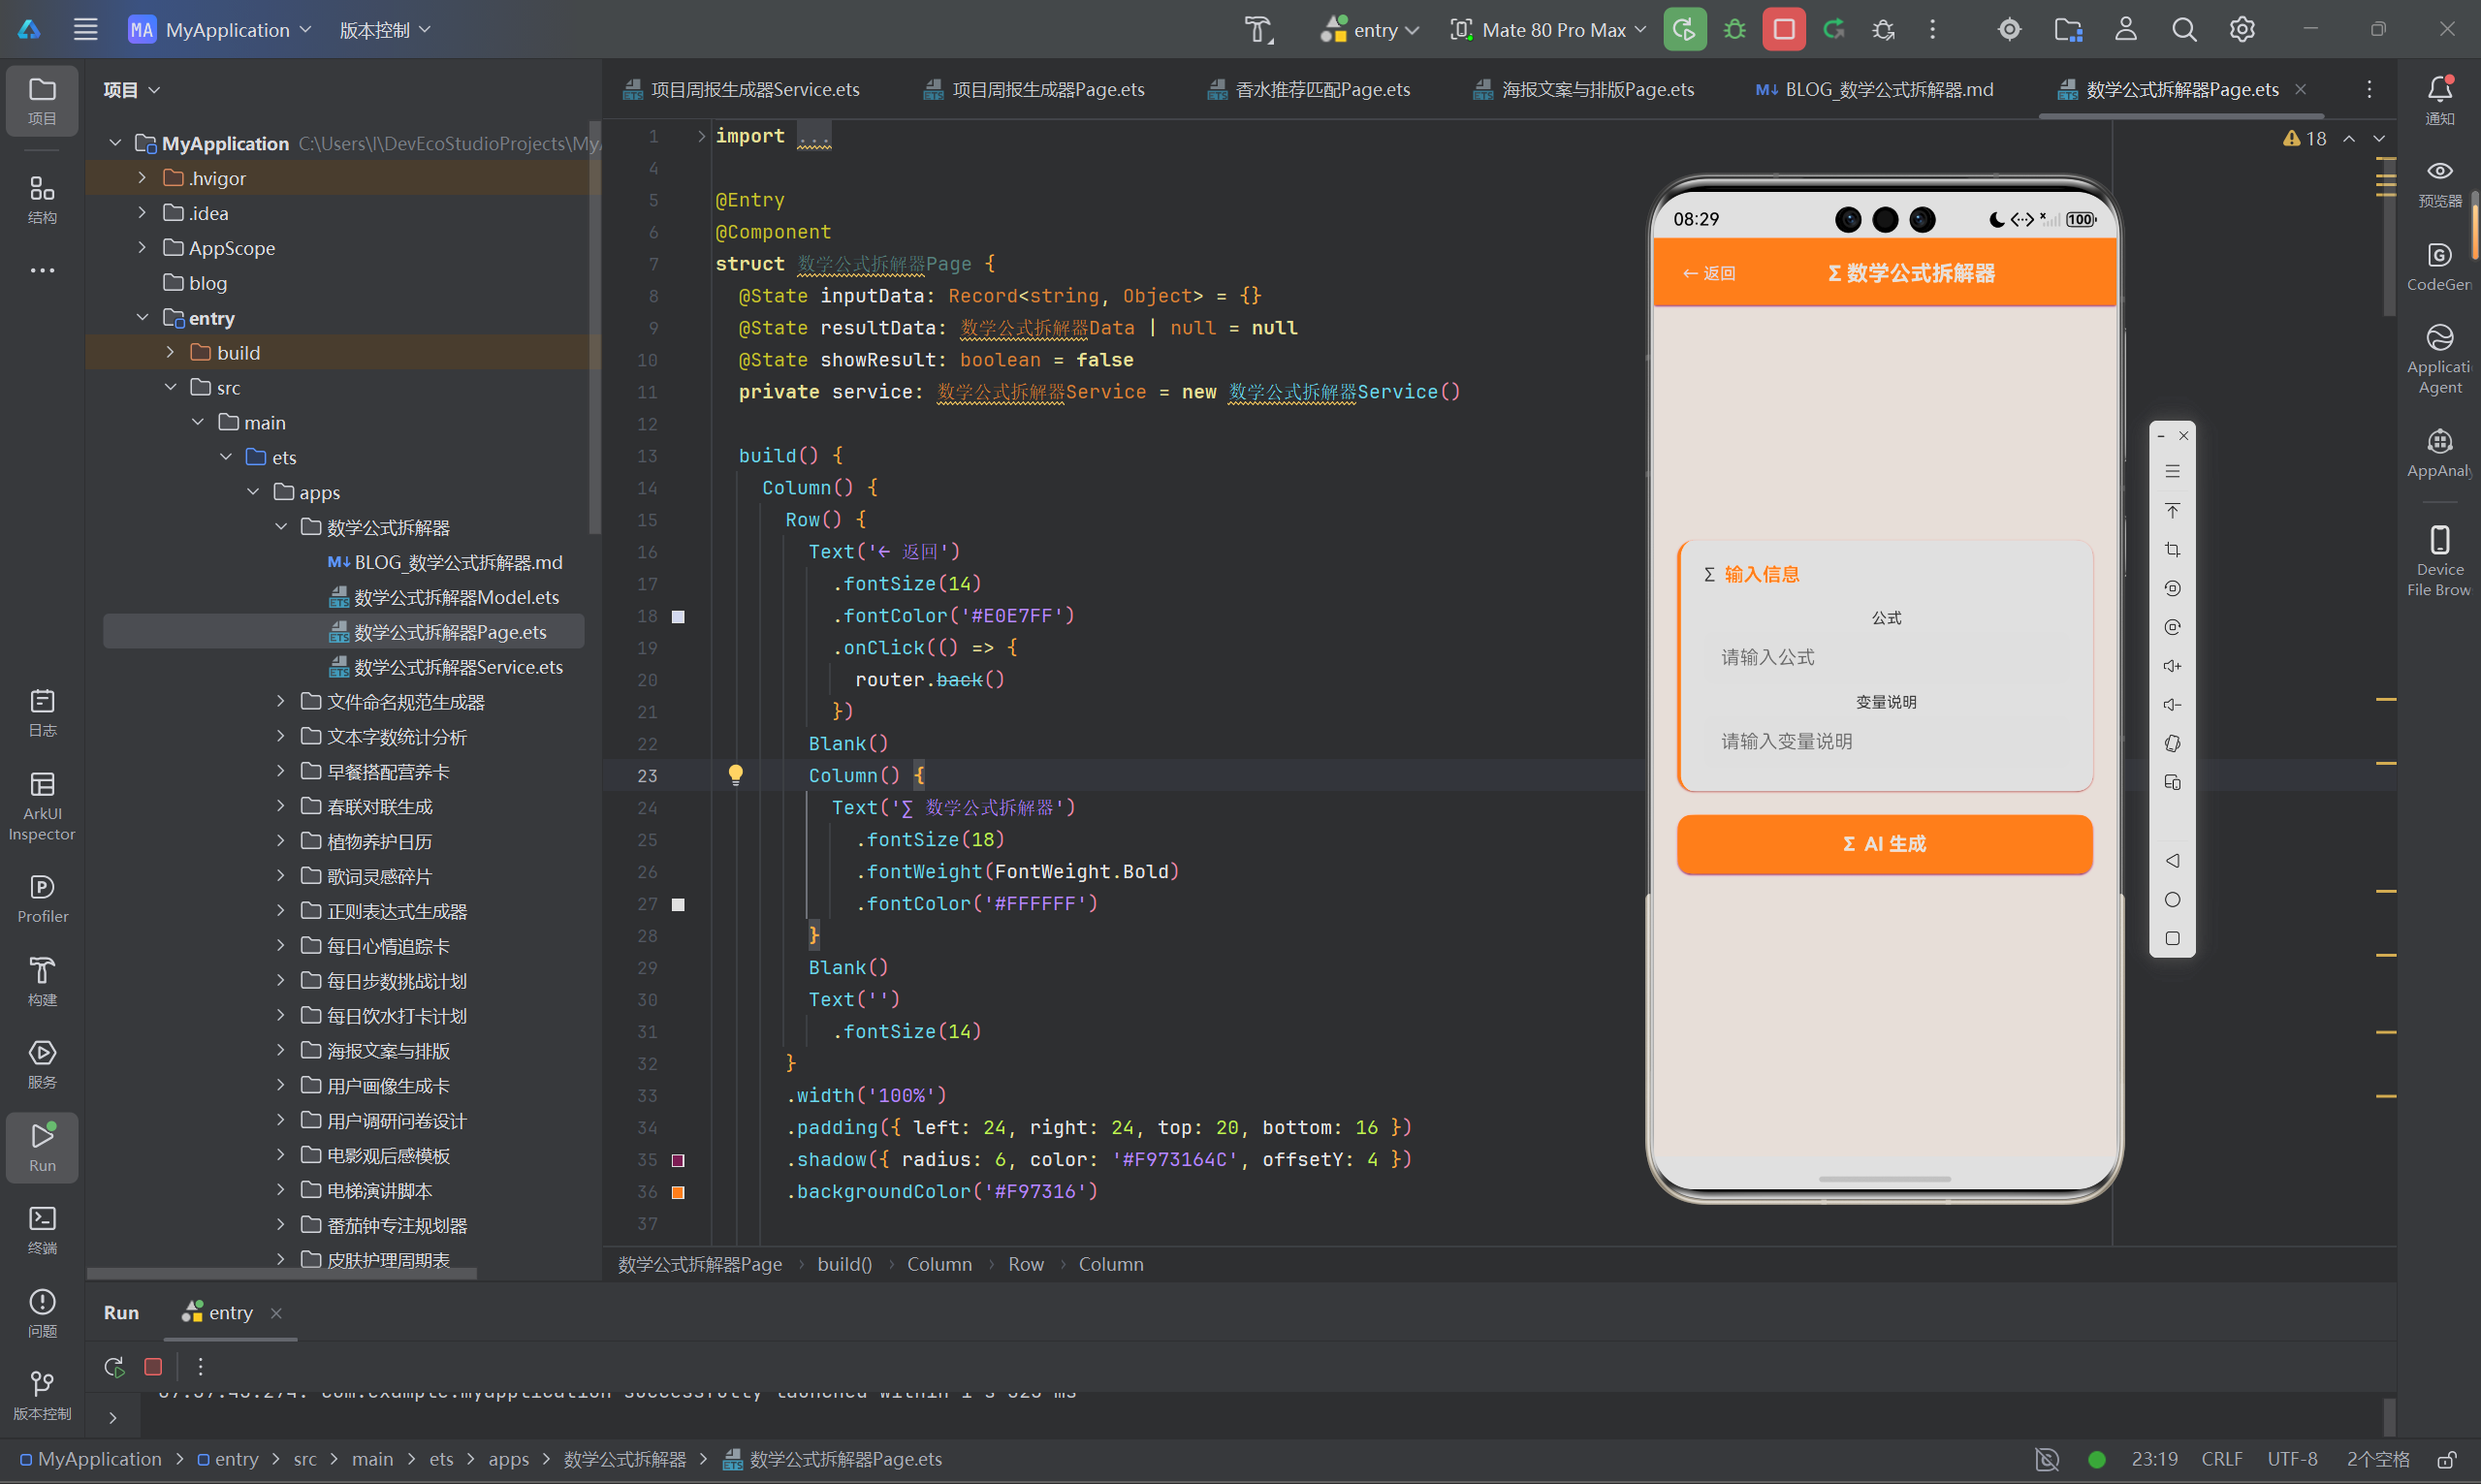Open the Search magnifier in title bar
2481x1484 pixels.
point(2184,29)
